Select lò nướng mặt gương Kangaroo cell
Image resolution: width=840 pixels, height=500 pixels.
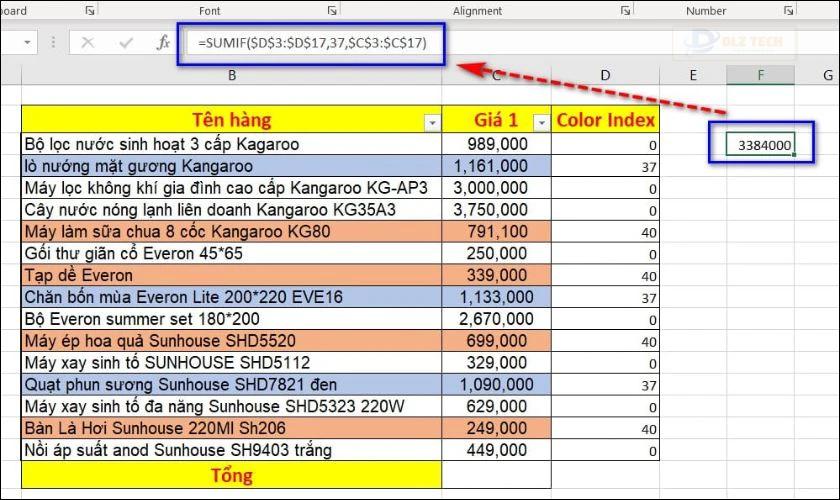click(x=231, y=166)
